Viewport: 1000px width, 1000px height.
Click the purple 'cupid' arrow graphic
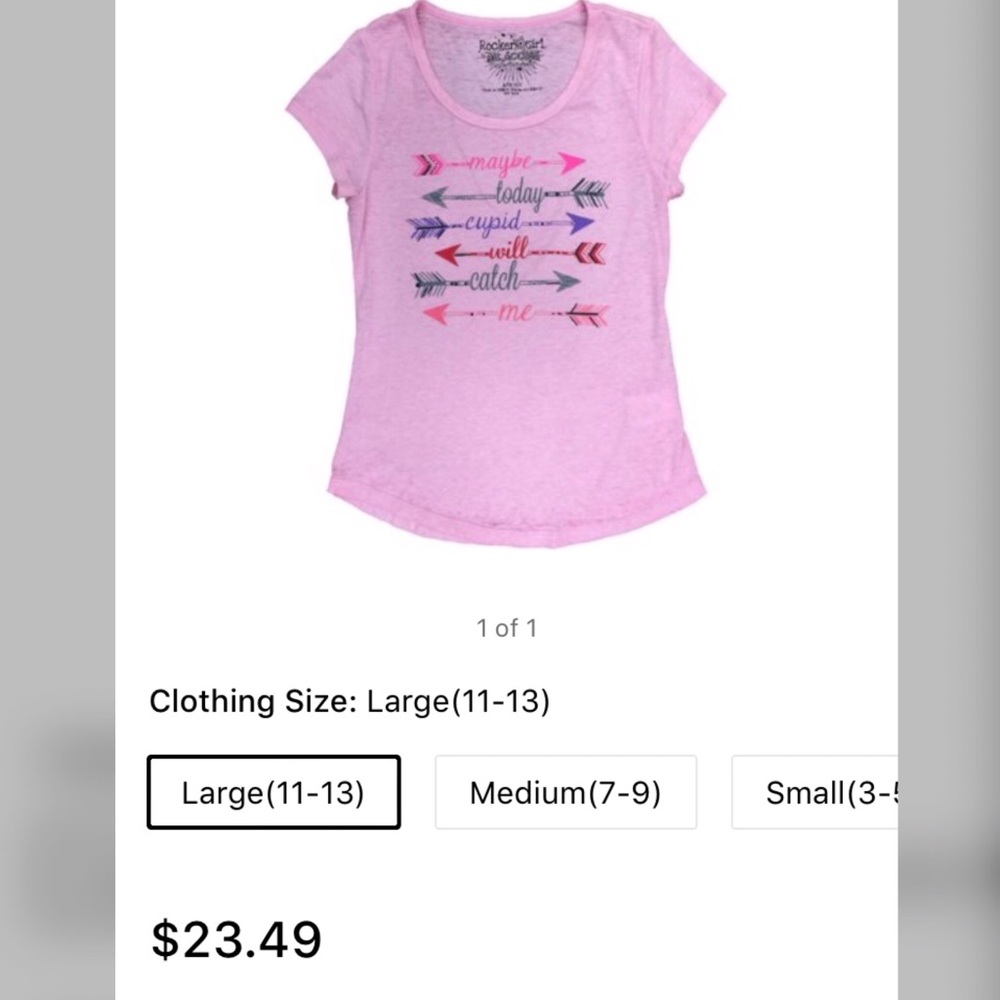501,224
